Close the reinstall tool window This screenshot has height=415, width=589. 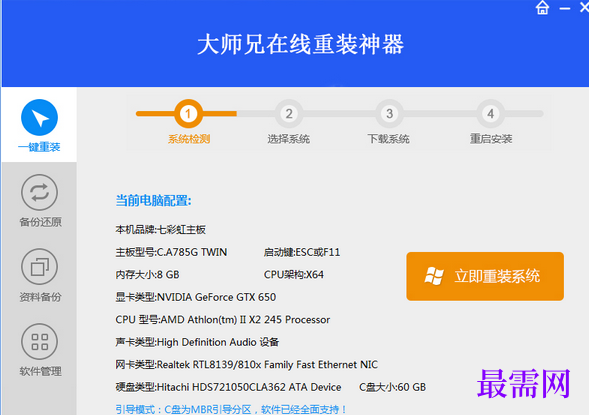584,7
